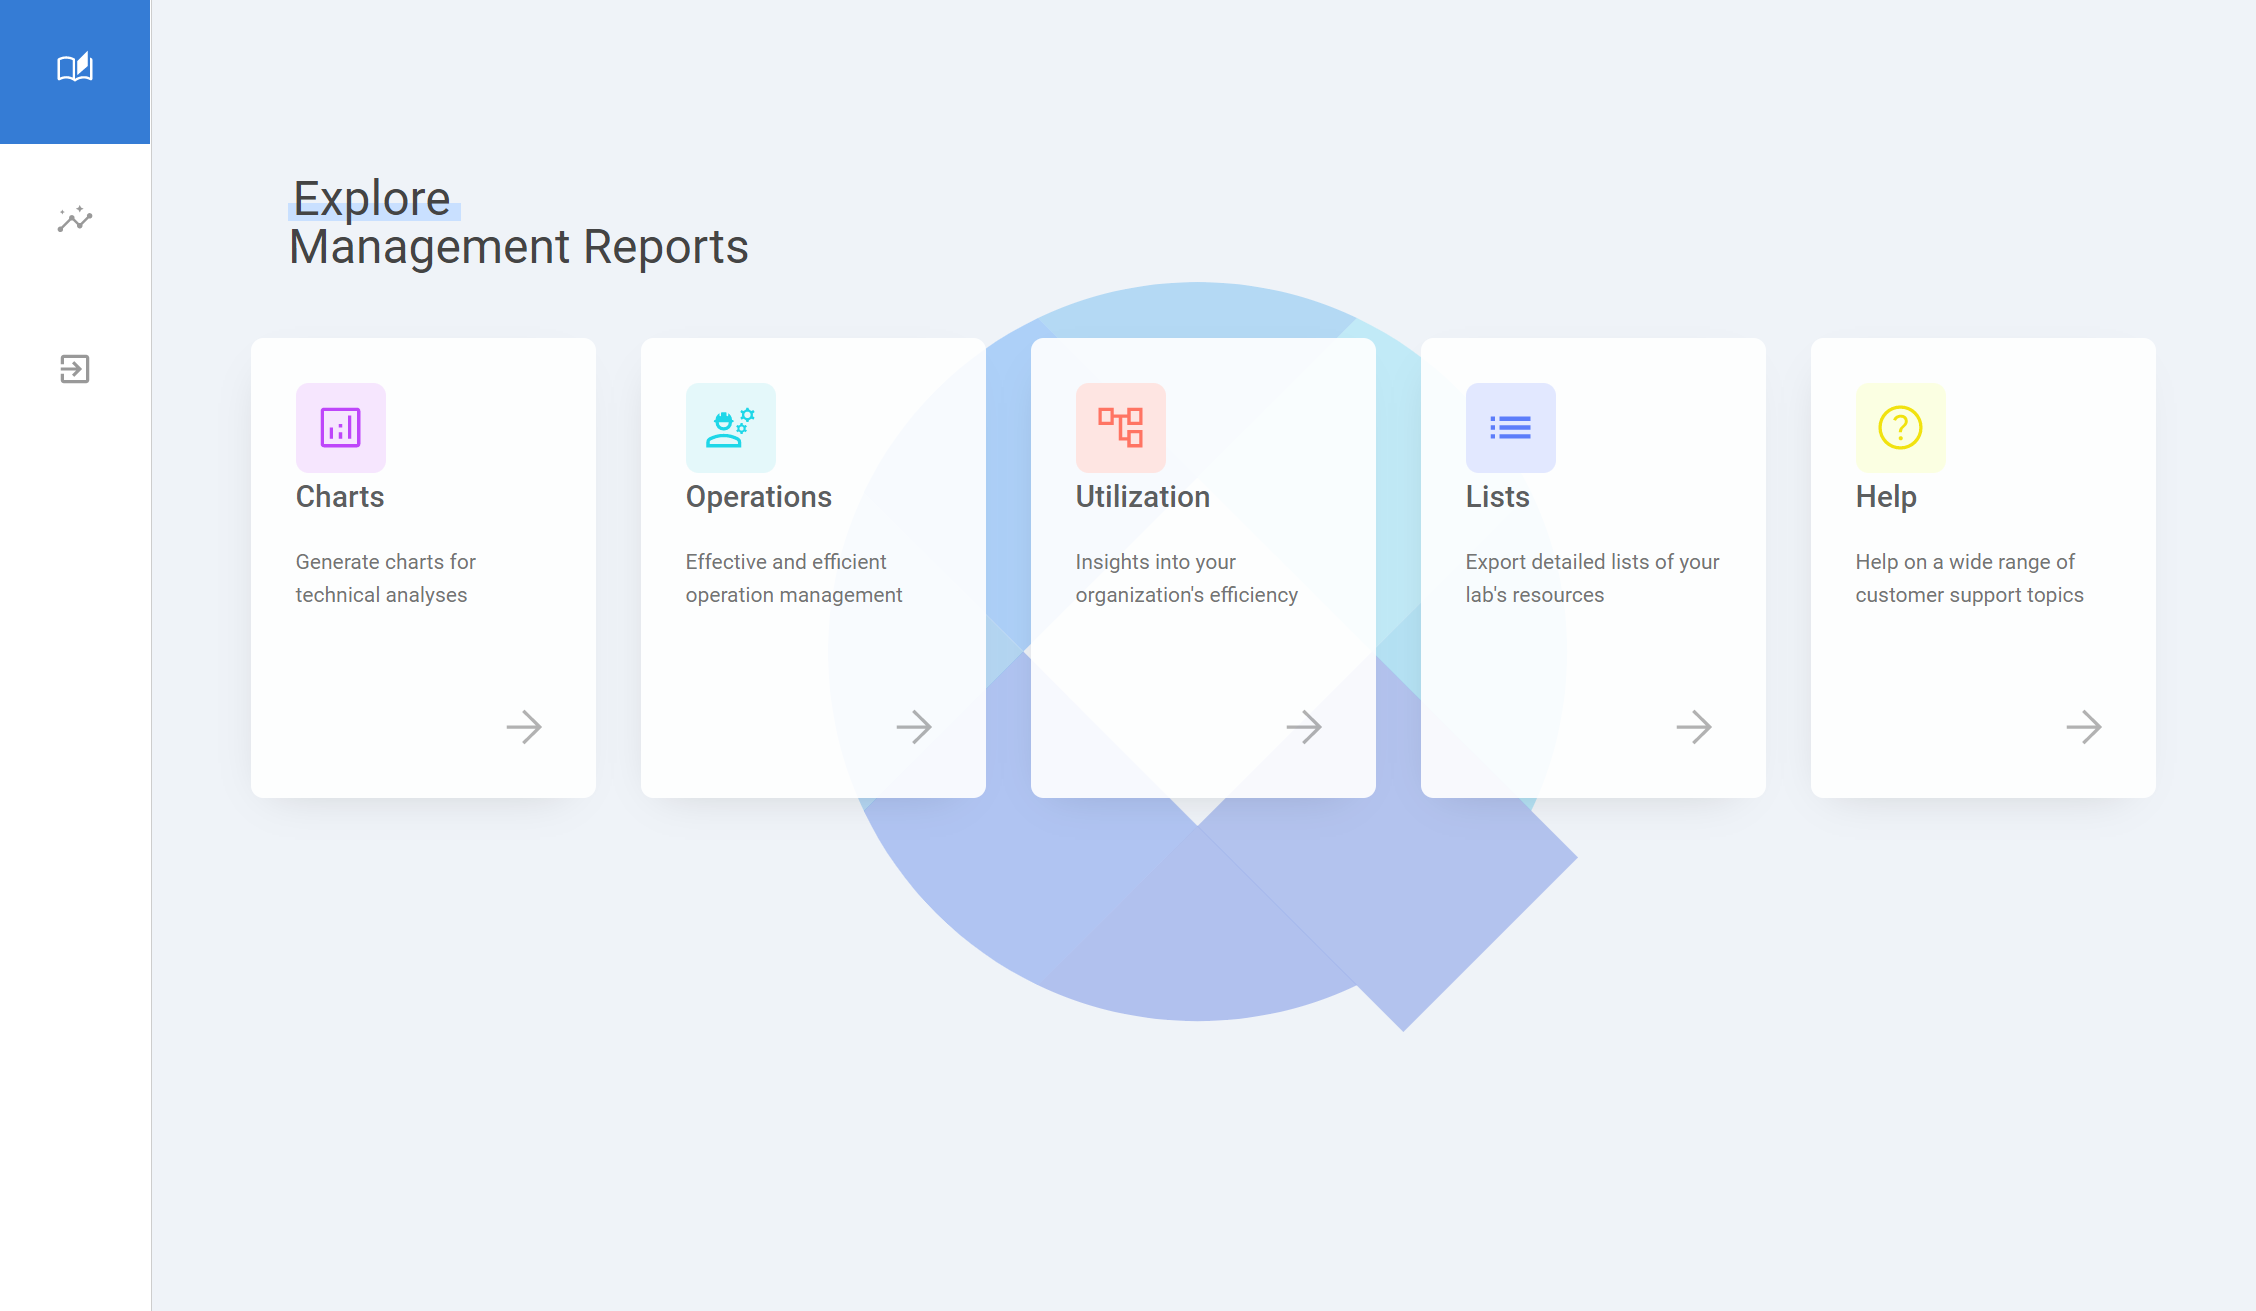Click the yellow Help question-mark icon
This screenshot has height=1311, width=2256.
coord(1900,428)
